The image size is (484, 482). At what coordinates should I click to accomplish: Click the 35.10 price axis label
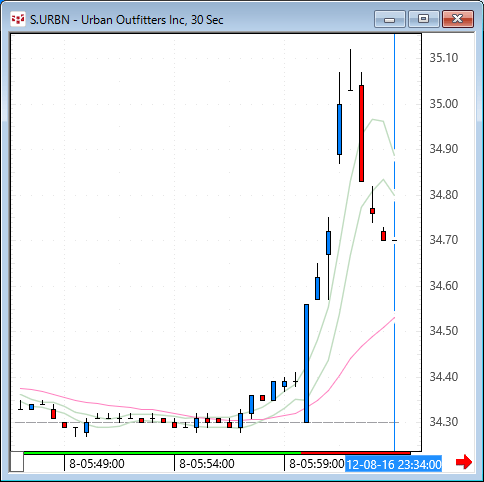click(x=443, y=58)
